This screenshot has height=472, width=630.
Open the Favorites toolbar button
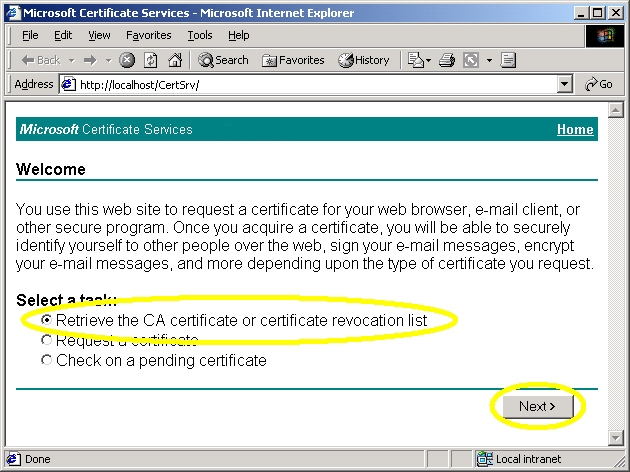293,60
